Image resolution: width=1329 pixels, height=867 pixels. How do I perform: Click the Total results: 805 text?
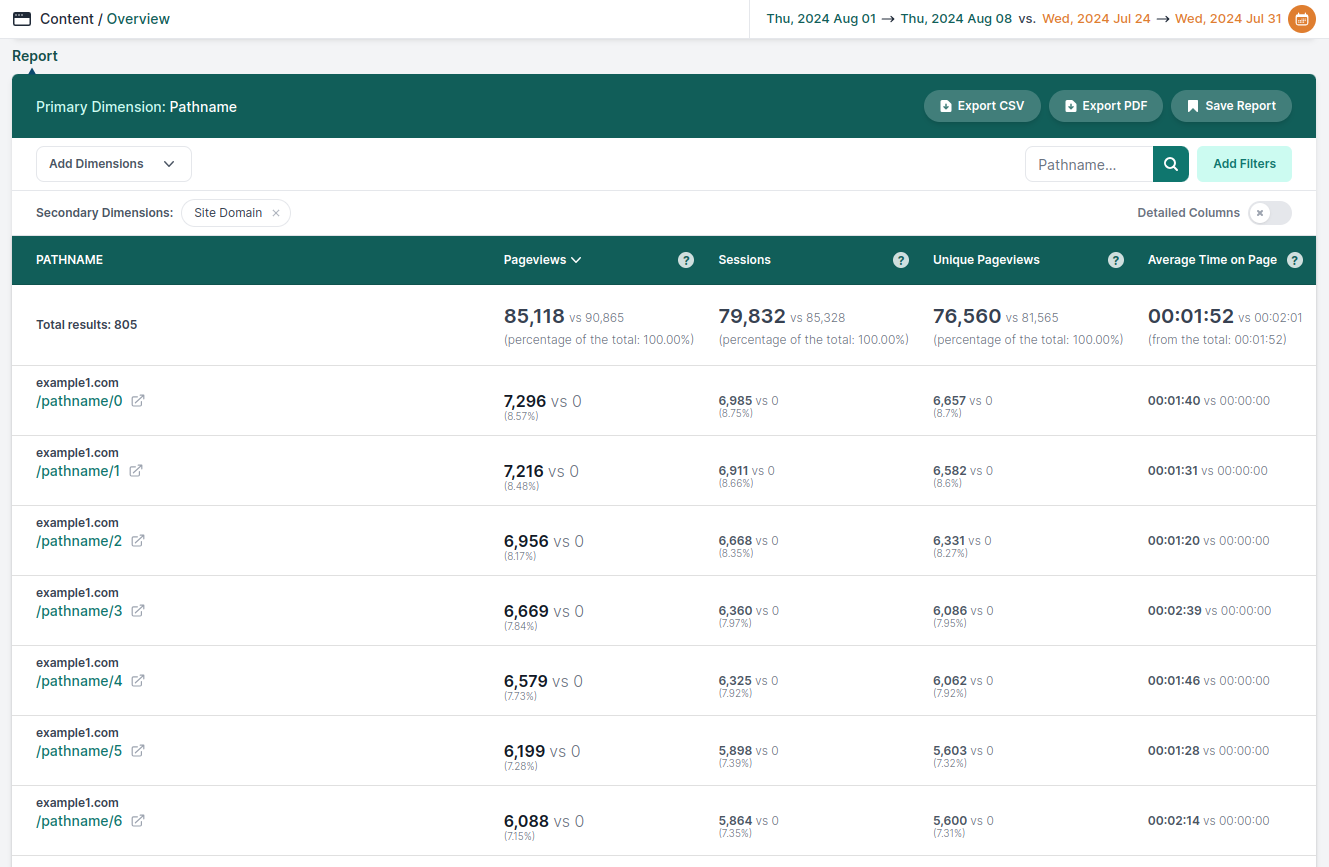[x=87, y=325]
